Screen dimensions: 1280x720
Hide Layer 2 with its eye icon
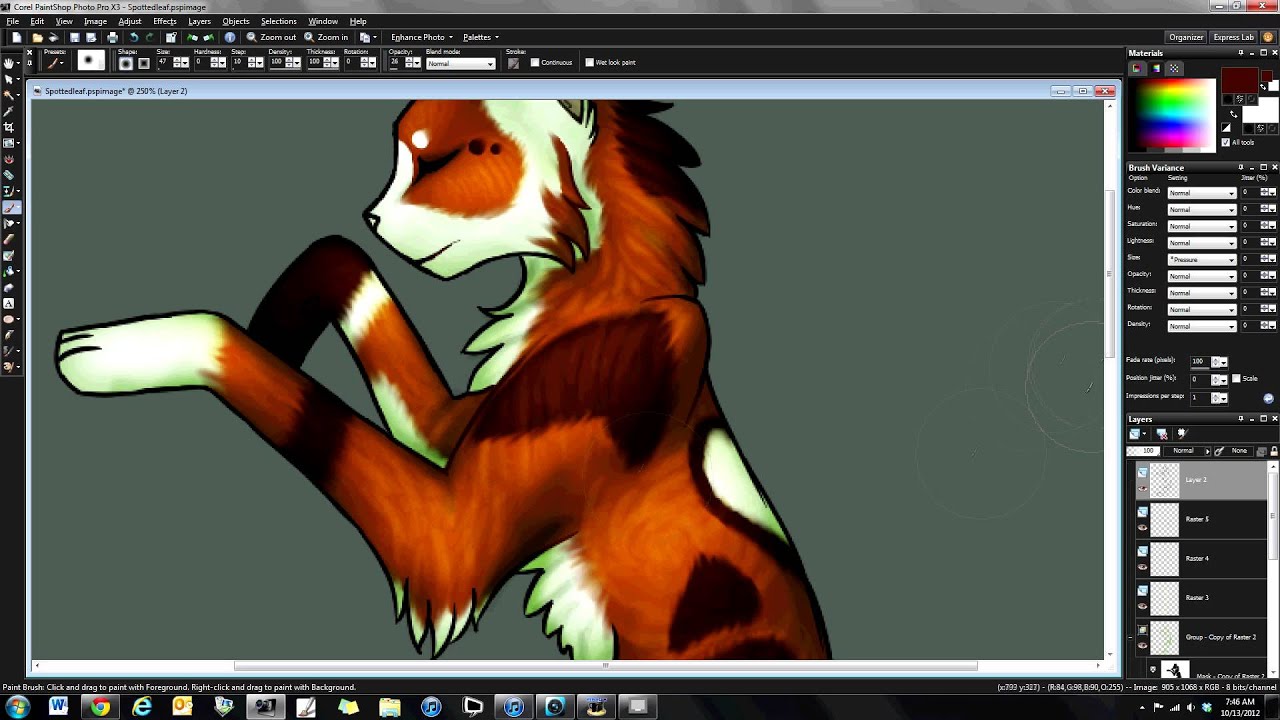(x=1142, y=488)
